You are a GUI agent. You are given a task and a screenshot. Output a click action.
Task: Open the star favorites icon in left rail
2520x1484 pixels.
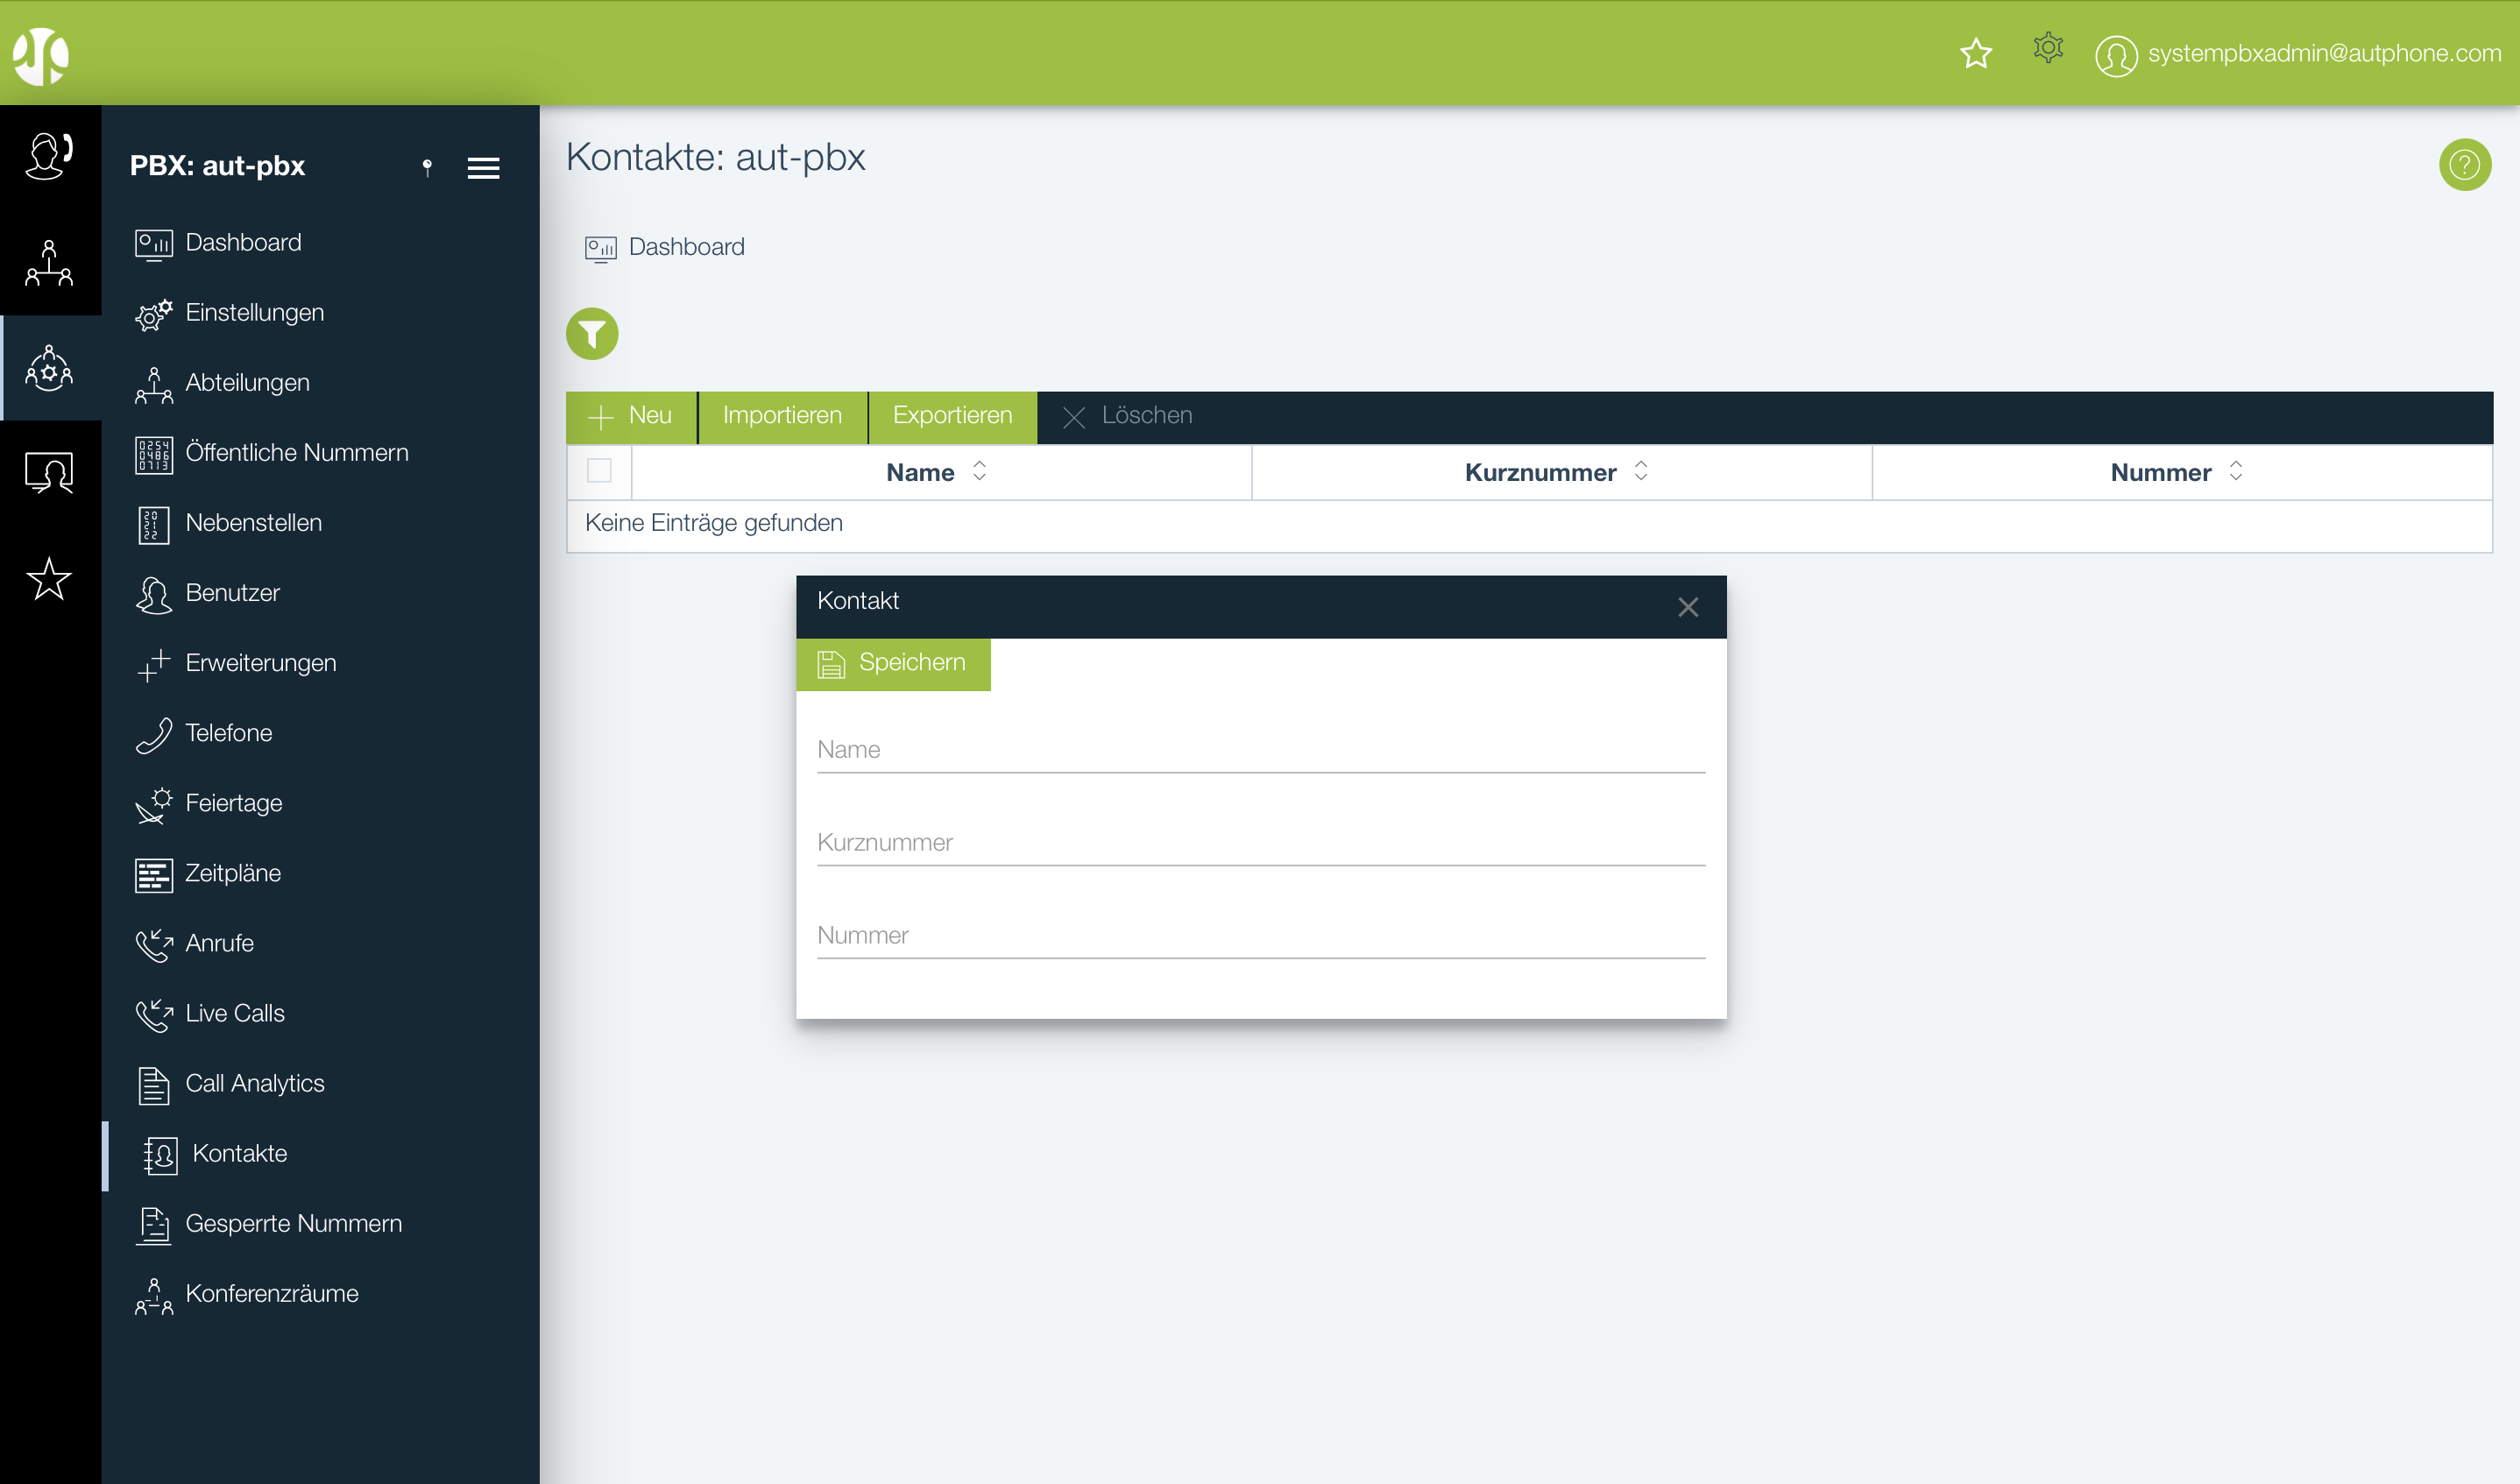(x=49, y=579)
